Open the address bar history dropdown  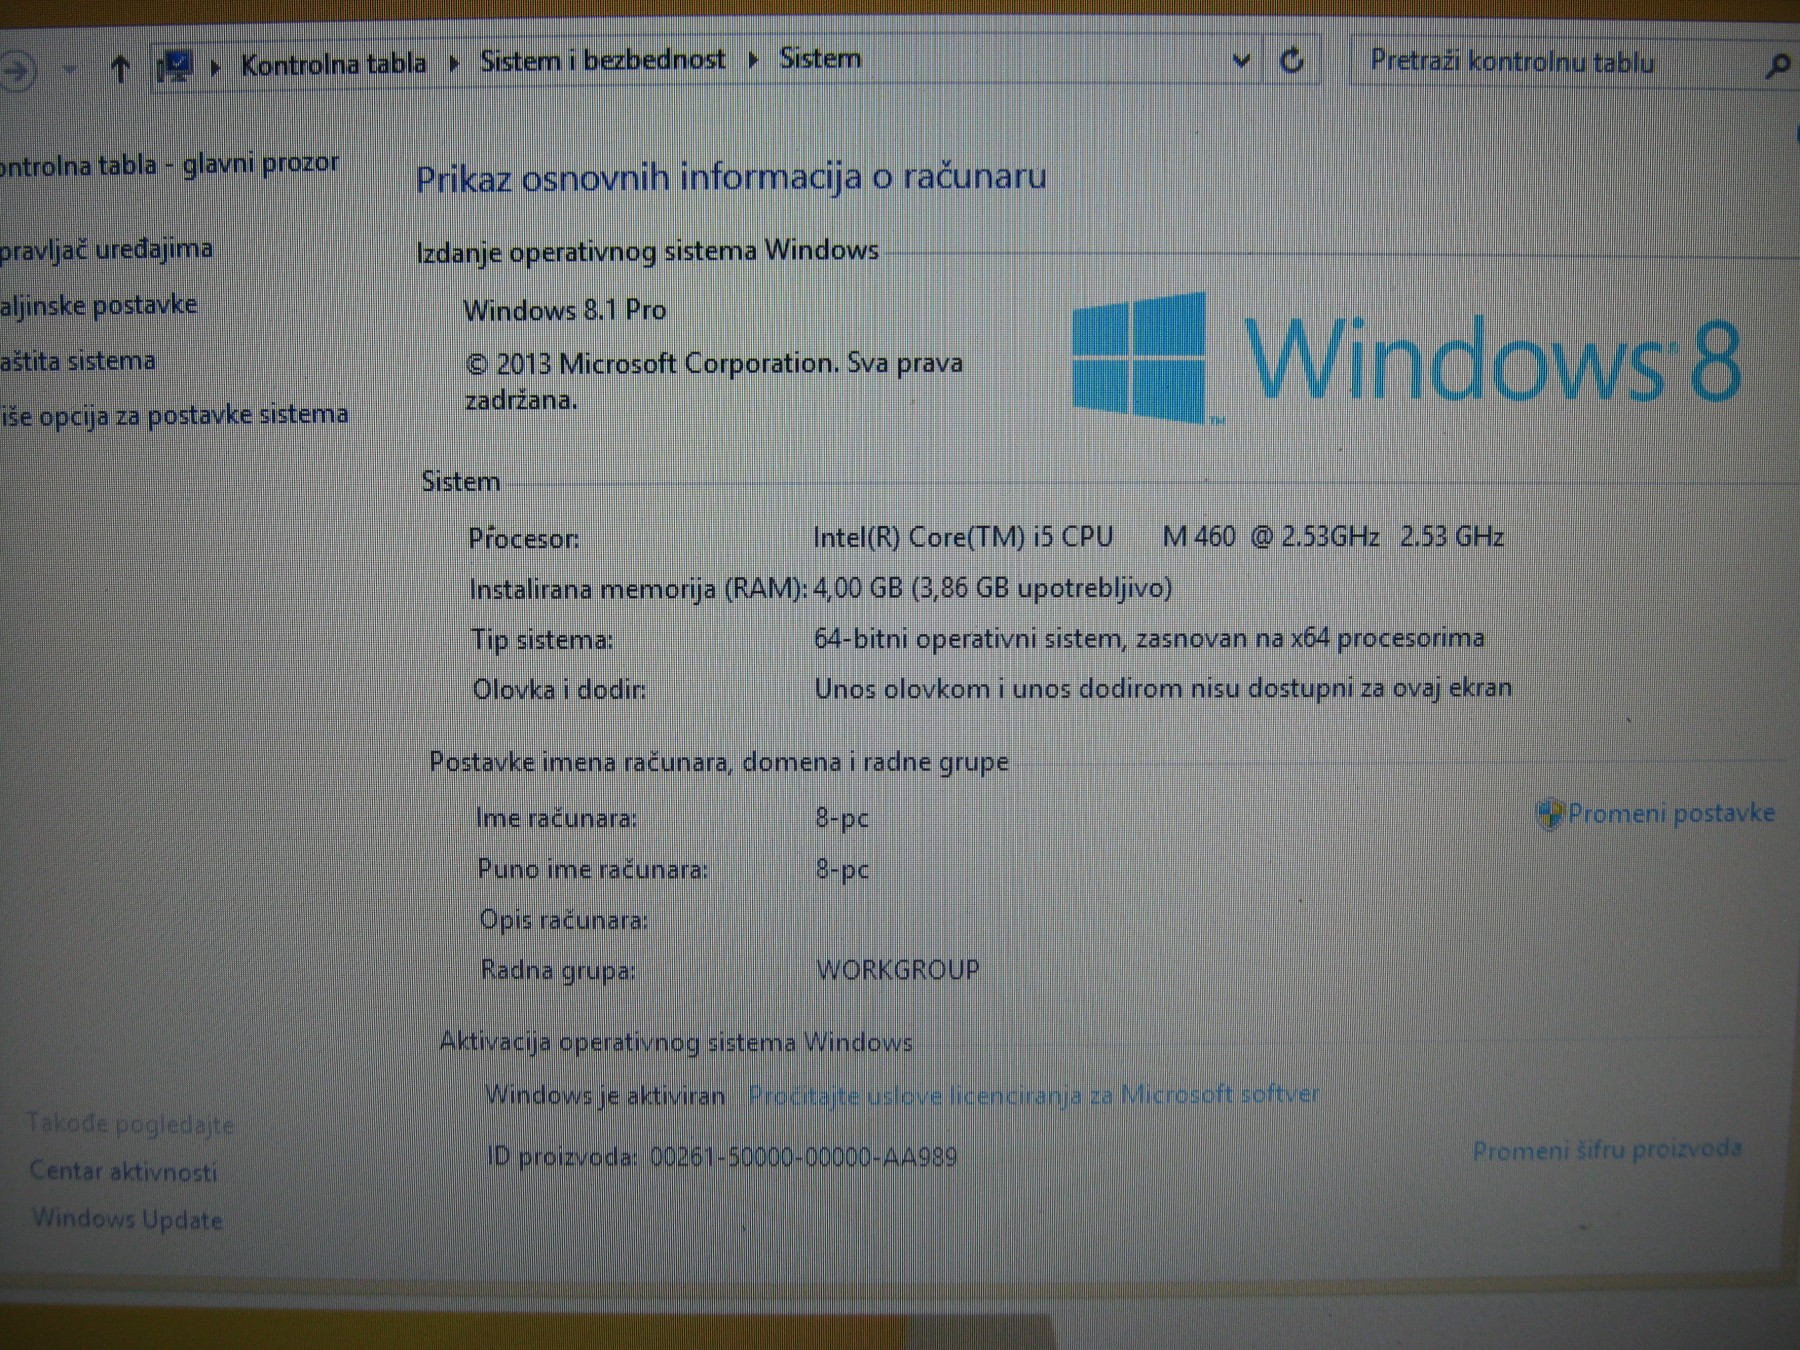[x=1241, y=62]
